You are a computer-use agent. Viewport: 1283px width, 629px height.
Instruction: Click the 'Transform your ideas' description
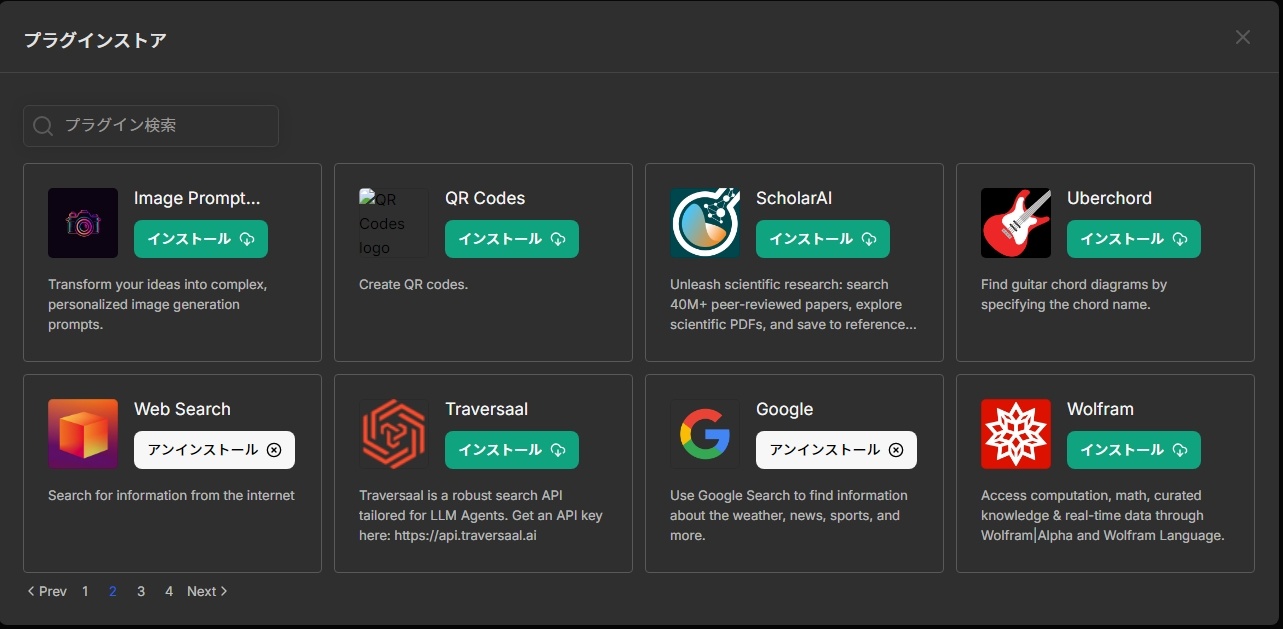(x=157, y=304)
